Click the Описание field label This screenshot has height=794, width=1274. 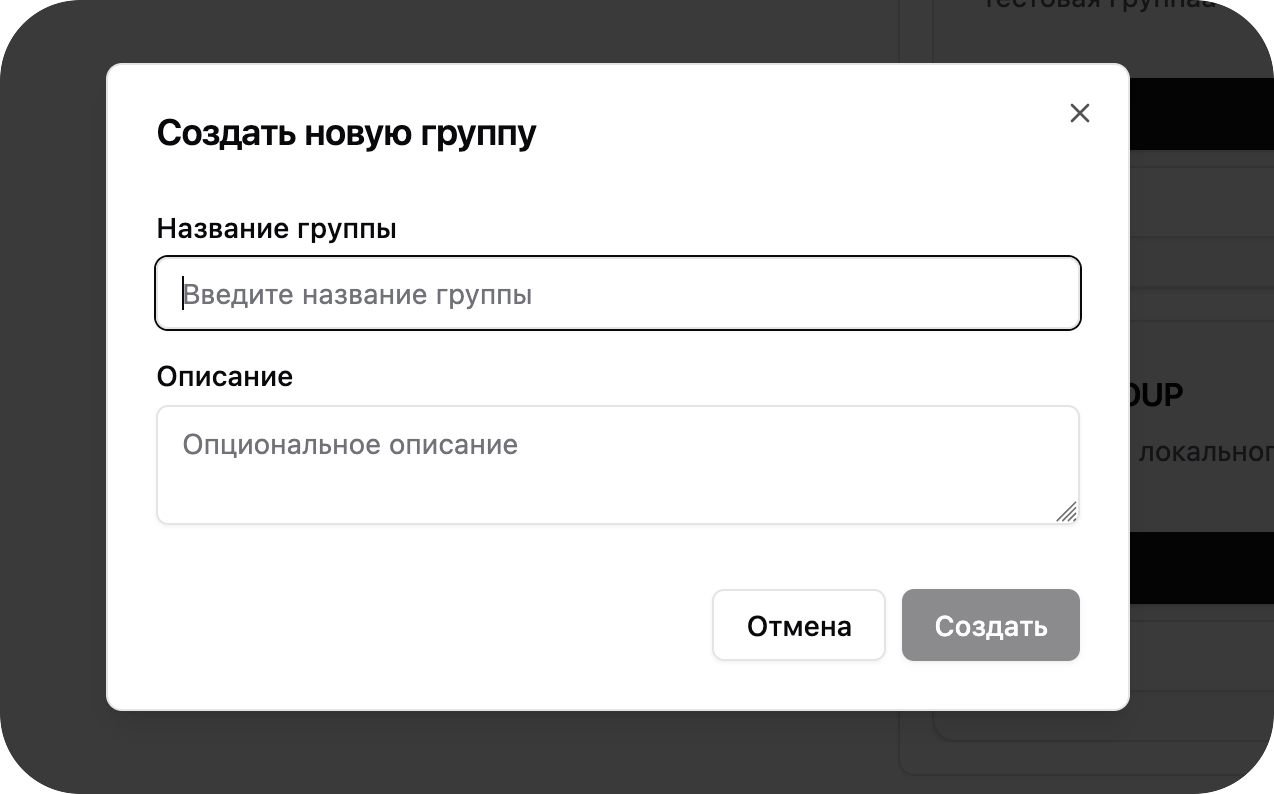coord(224,377)
